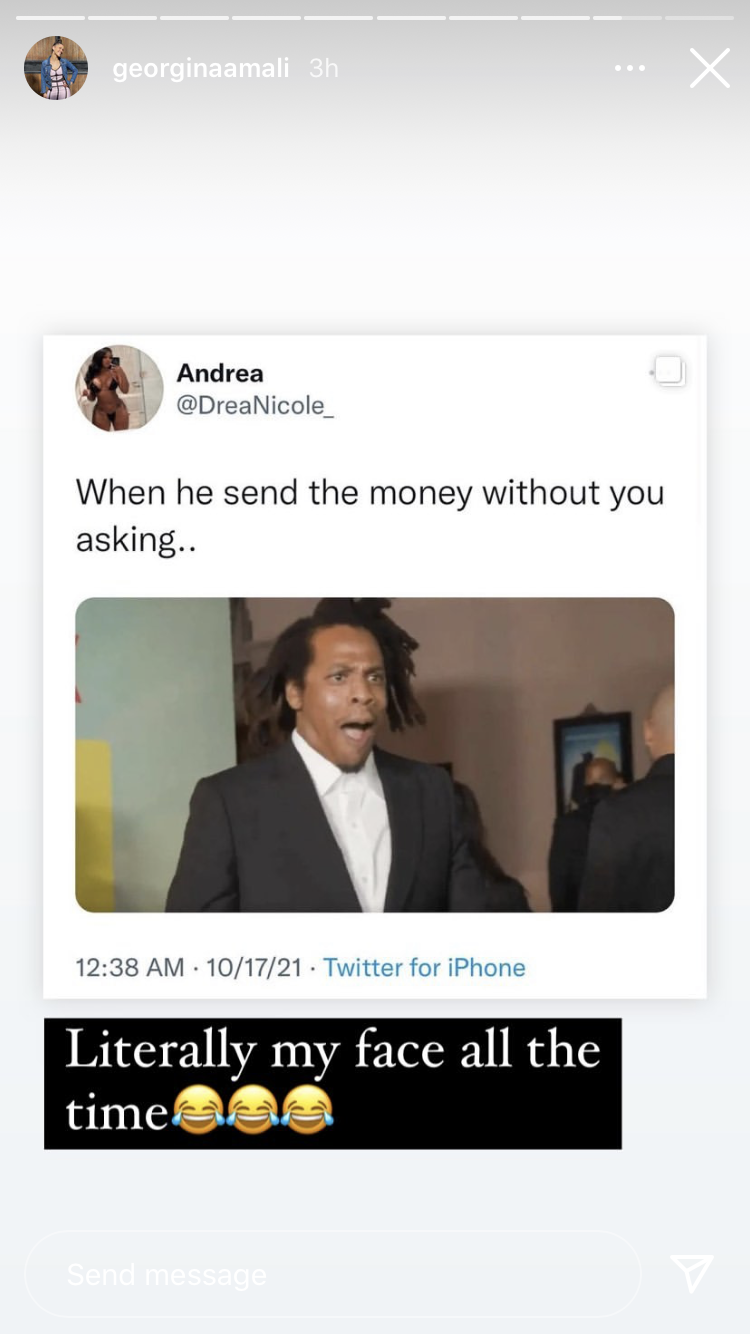Tap the reaction meme image in the tweet
This screenshot has width=750, height=1334.
(x=375, y=755)
